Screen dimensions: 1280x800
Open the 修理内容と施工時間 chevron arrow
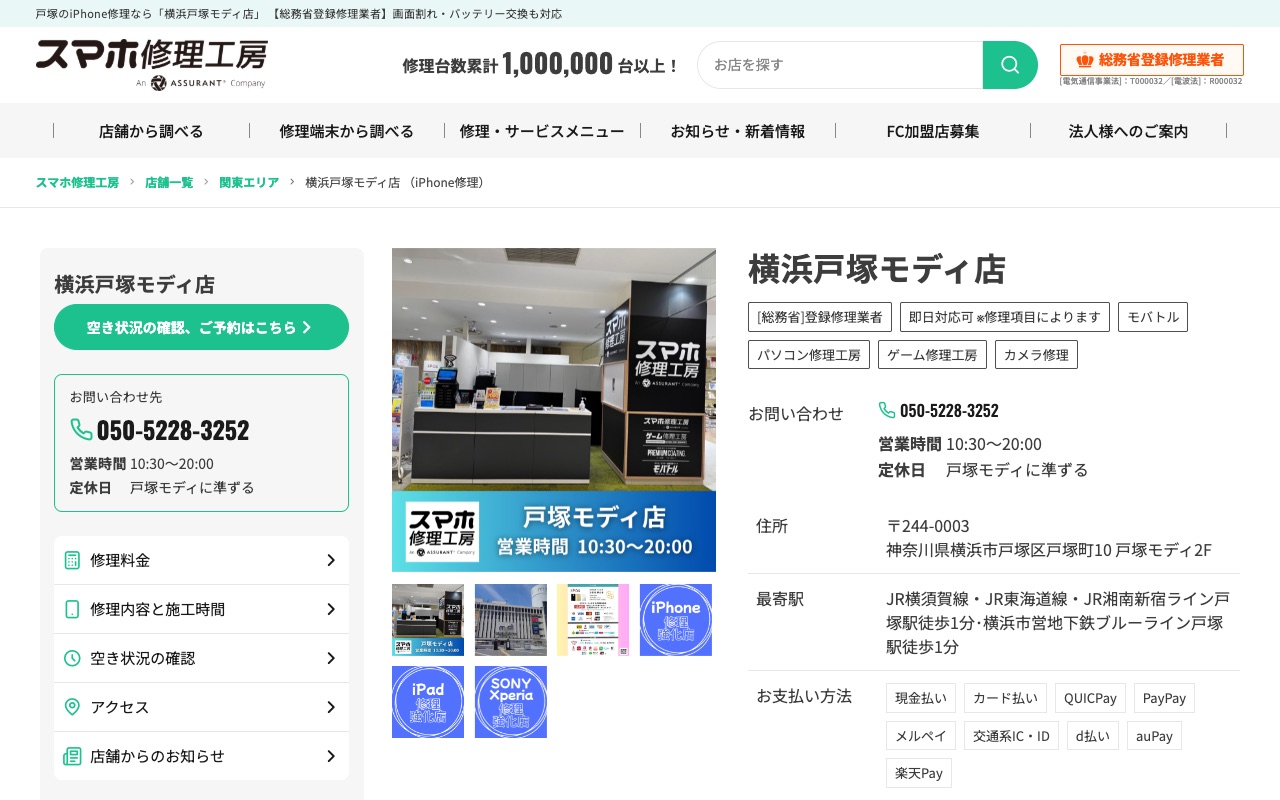331,609
